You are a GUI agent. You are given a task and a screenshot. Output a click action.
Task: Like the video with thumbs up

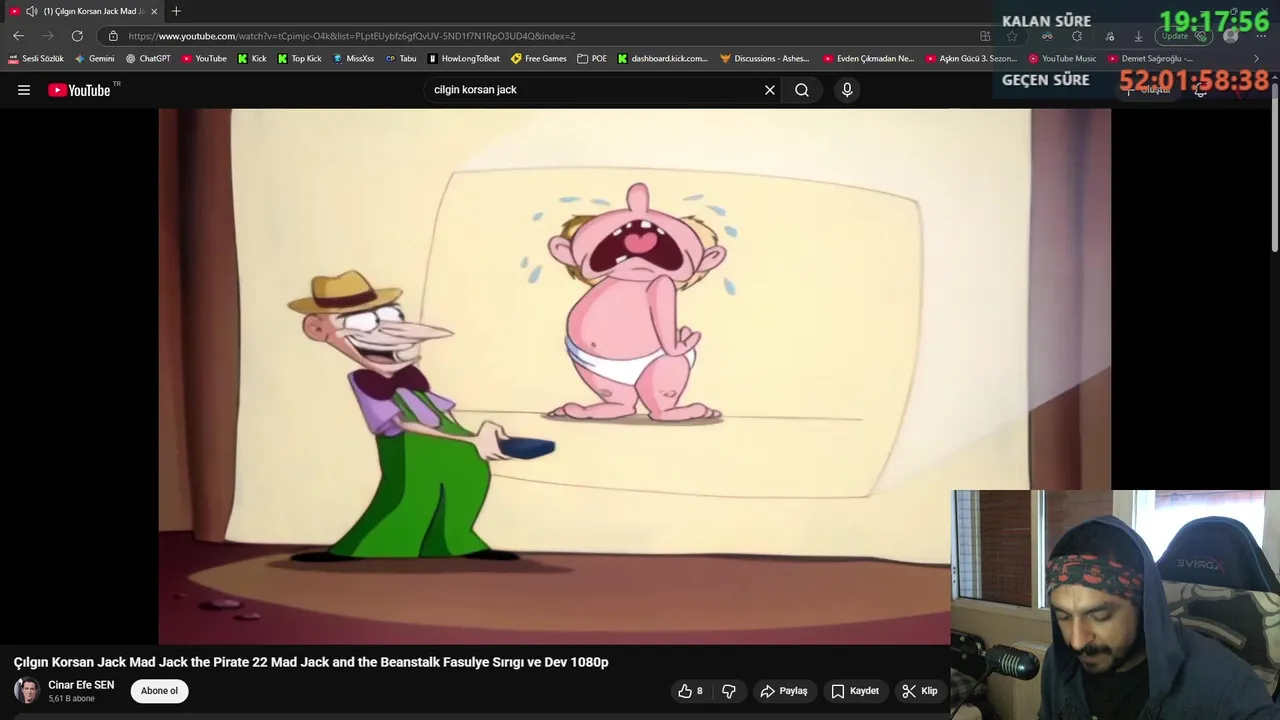click(690, 691)
